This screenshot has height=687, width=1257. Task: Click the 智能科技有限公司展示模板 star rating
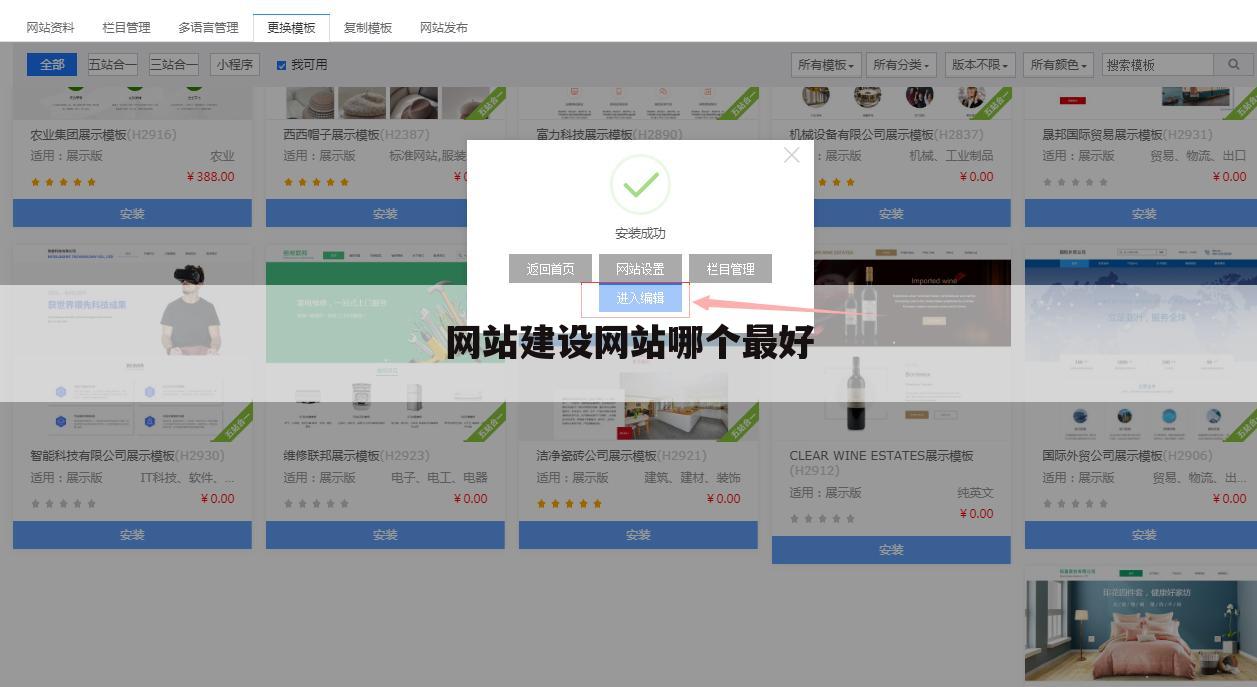64,504
